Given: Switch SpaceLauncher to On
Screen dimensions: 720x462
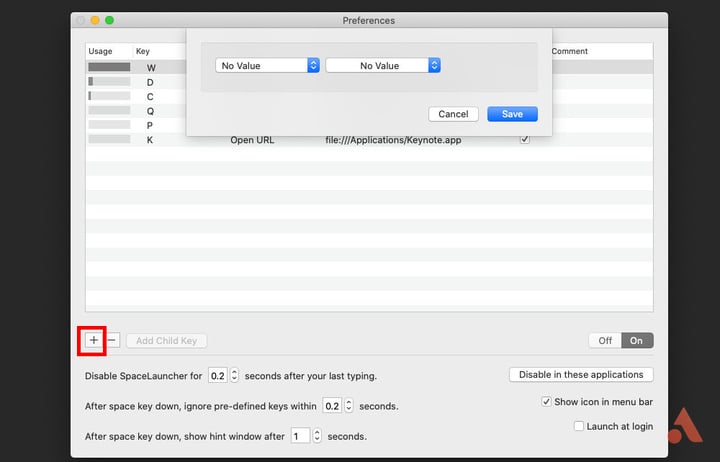Looking at the screenshot, I should (x=637, y=340).
